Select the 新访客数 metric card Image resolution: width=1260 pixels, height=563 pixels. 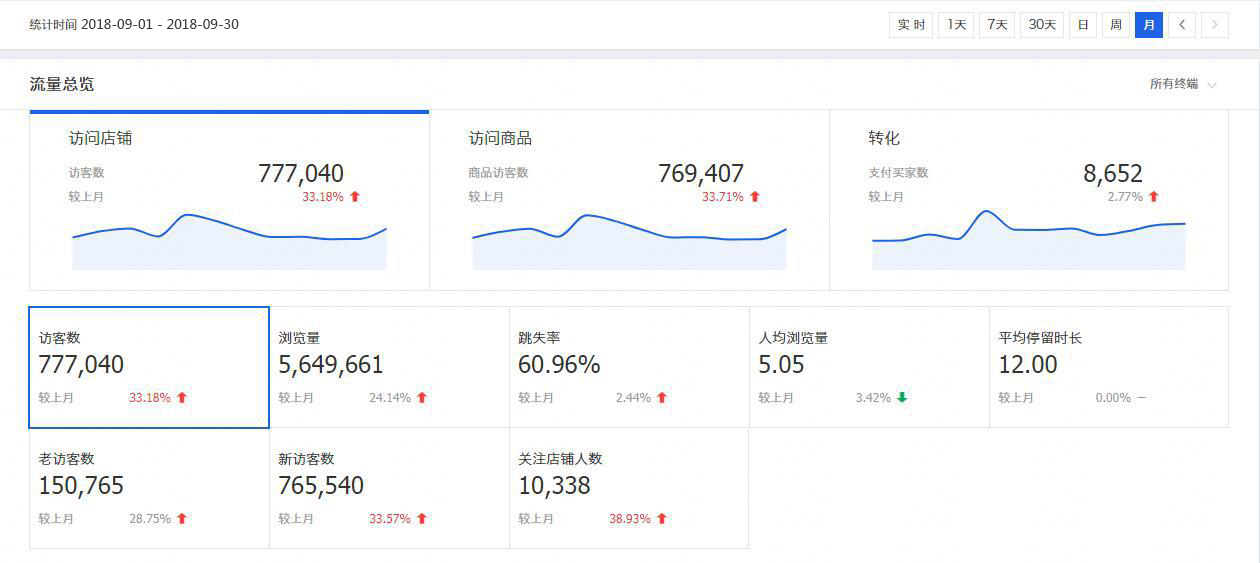pyautogui.click(x=389, y=488)
